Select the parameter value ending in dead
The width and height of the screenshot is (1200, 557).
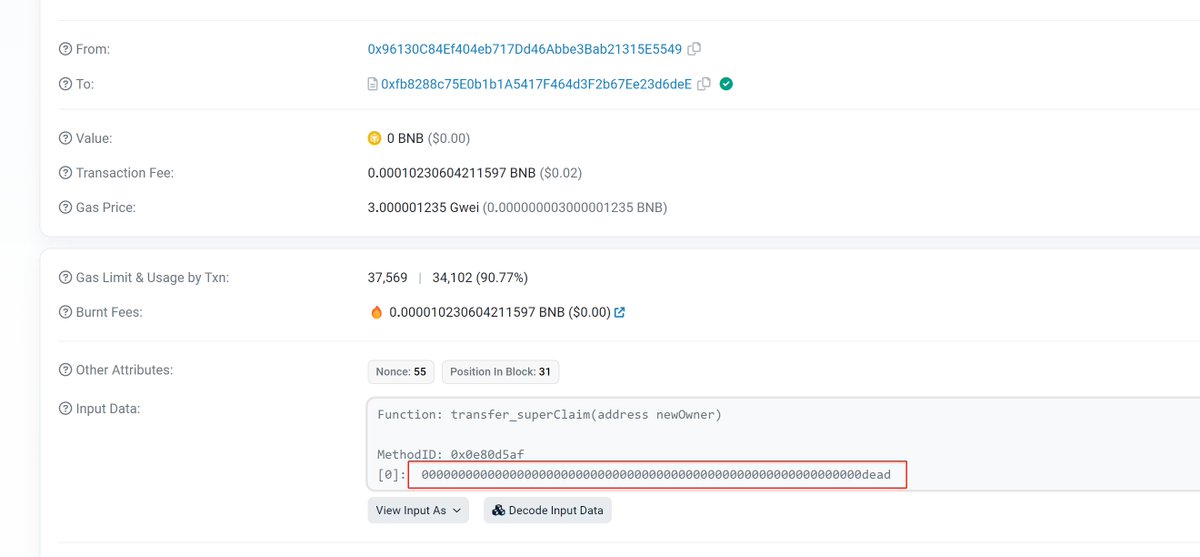click(x=656, y=474)
